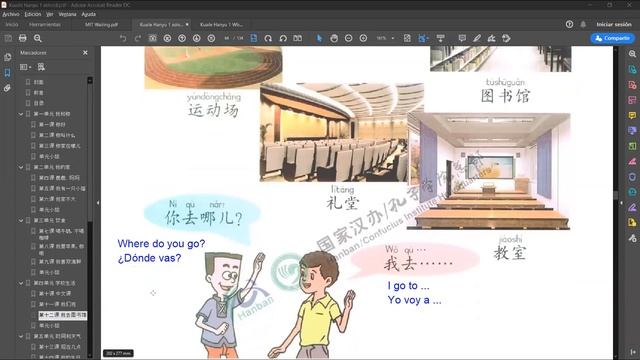
Task: Open the search tool in right pane
Action: (632, 53)
